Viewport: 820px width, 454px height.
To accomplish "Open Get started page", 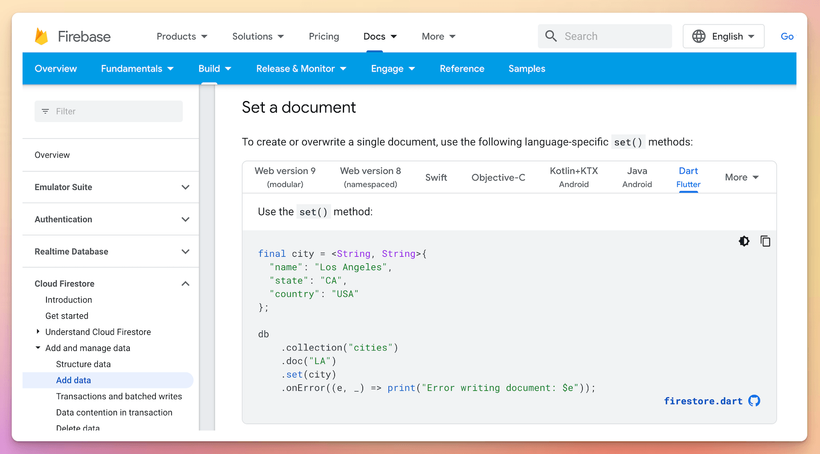I will (66, 316).
